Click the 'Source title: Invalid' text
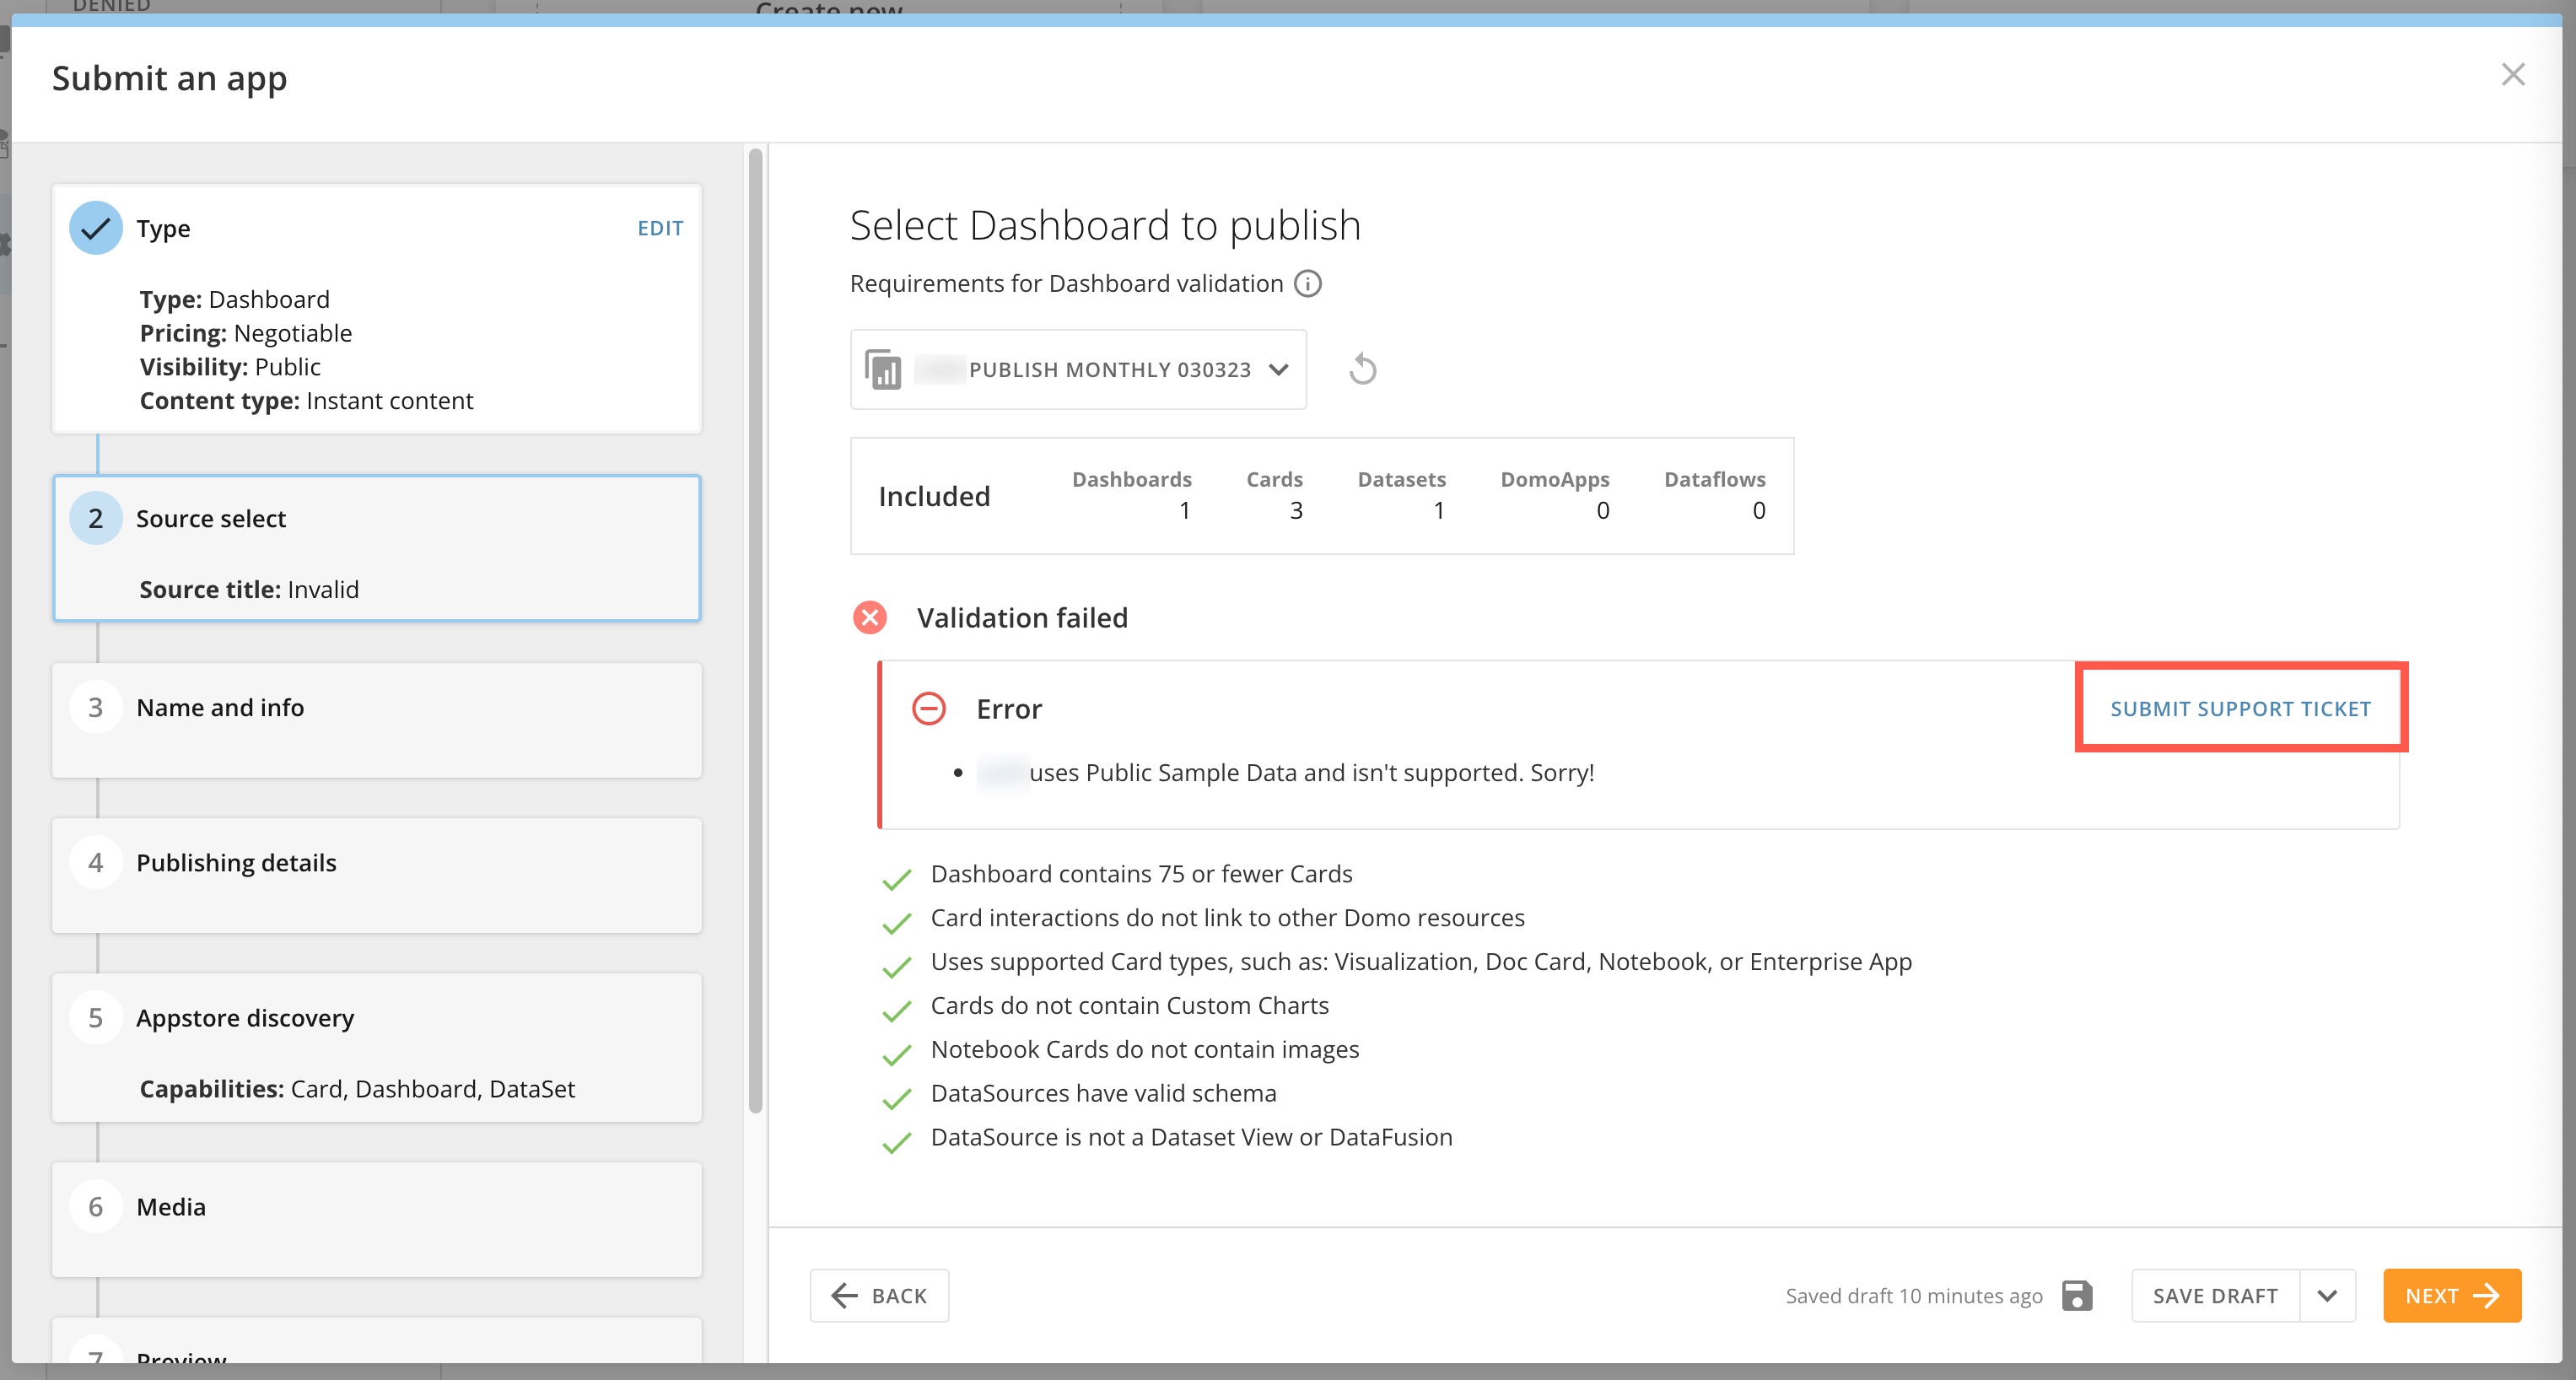 249,590
